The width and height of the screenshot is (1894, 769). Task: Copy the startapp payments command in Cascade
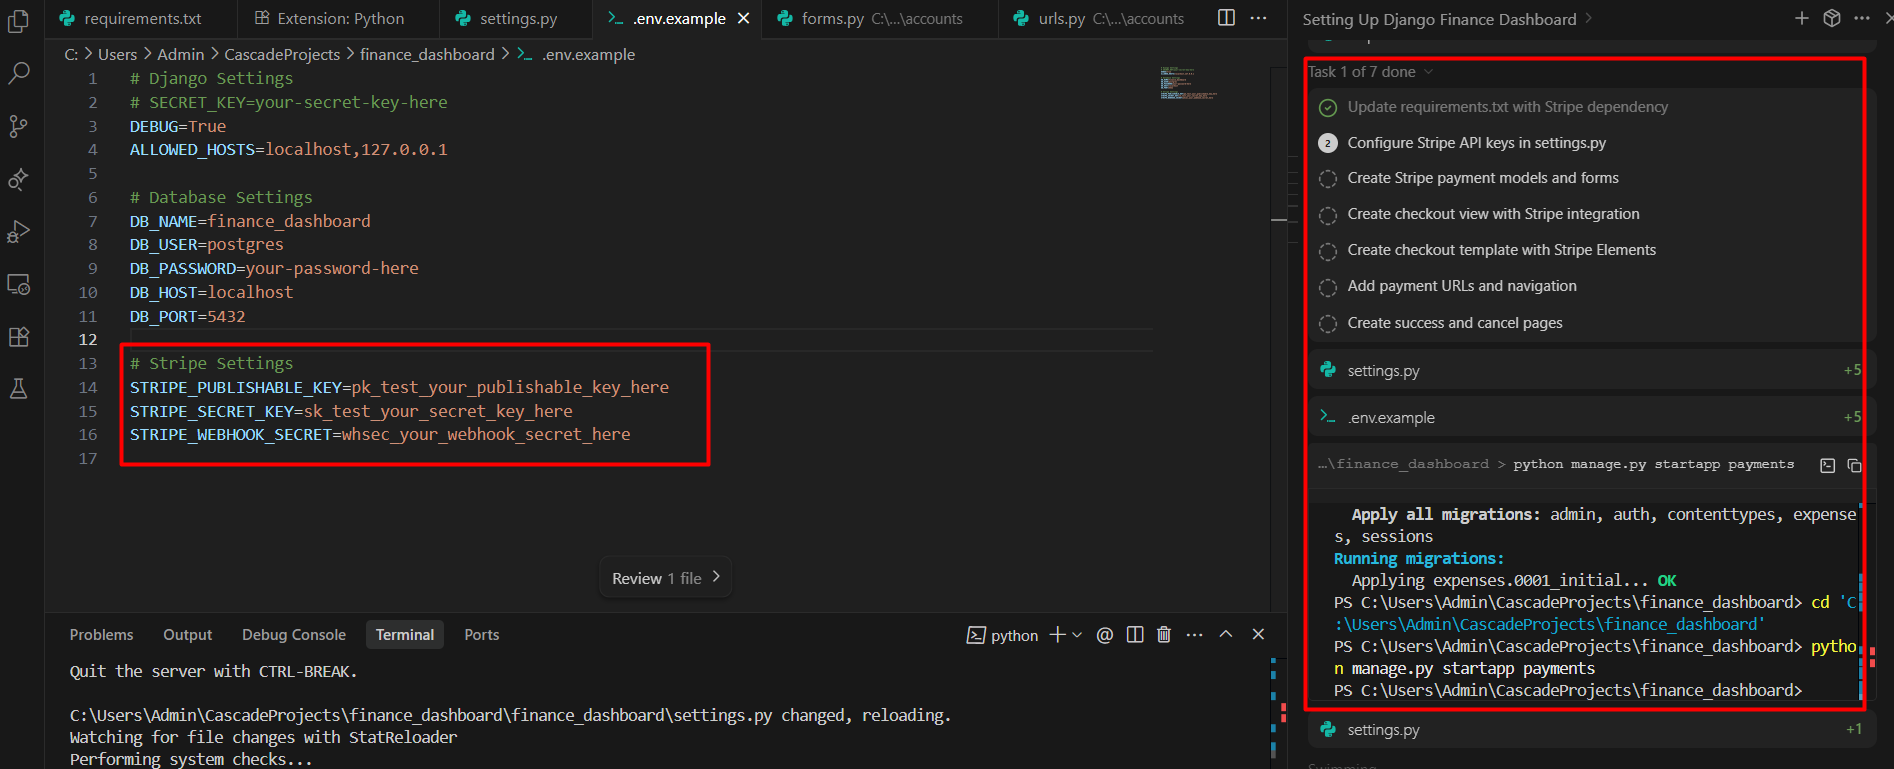[1854, 465]
